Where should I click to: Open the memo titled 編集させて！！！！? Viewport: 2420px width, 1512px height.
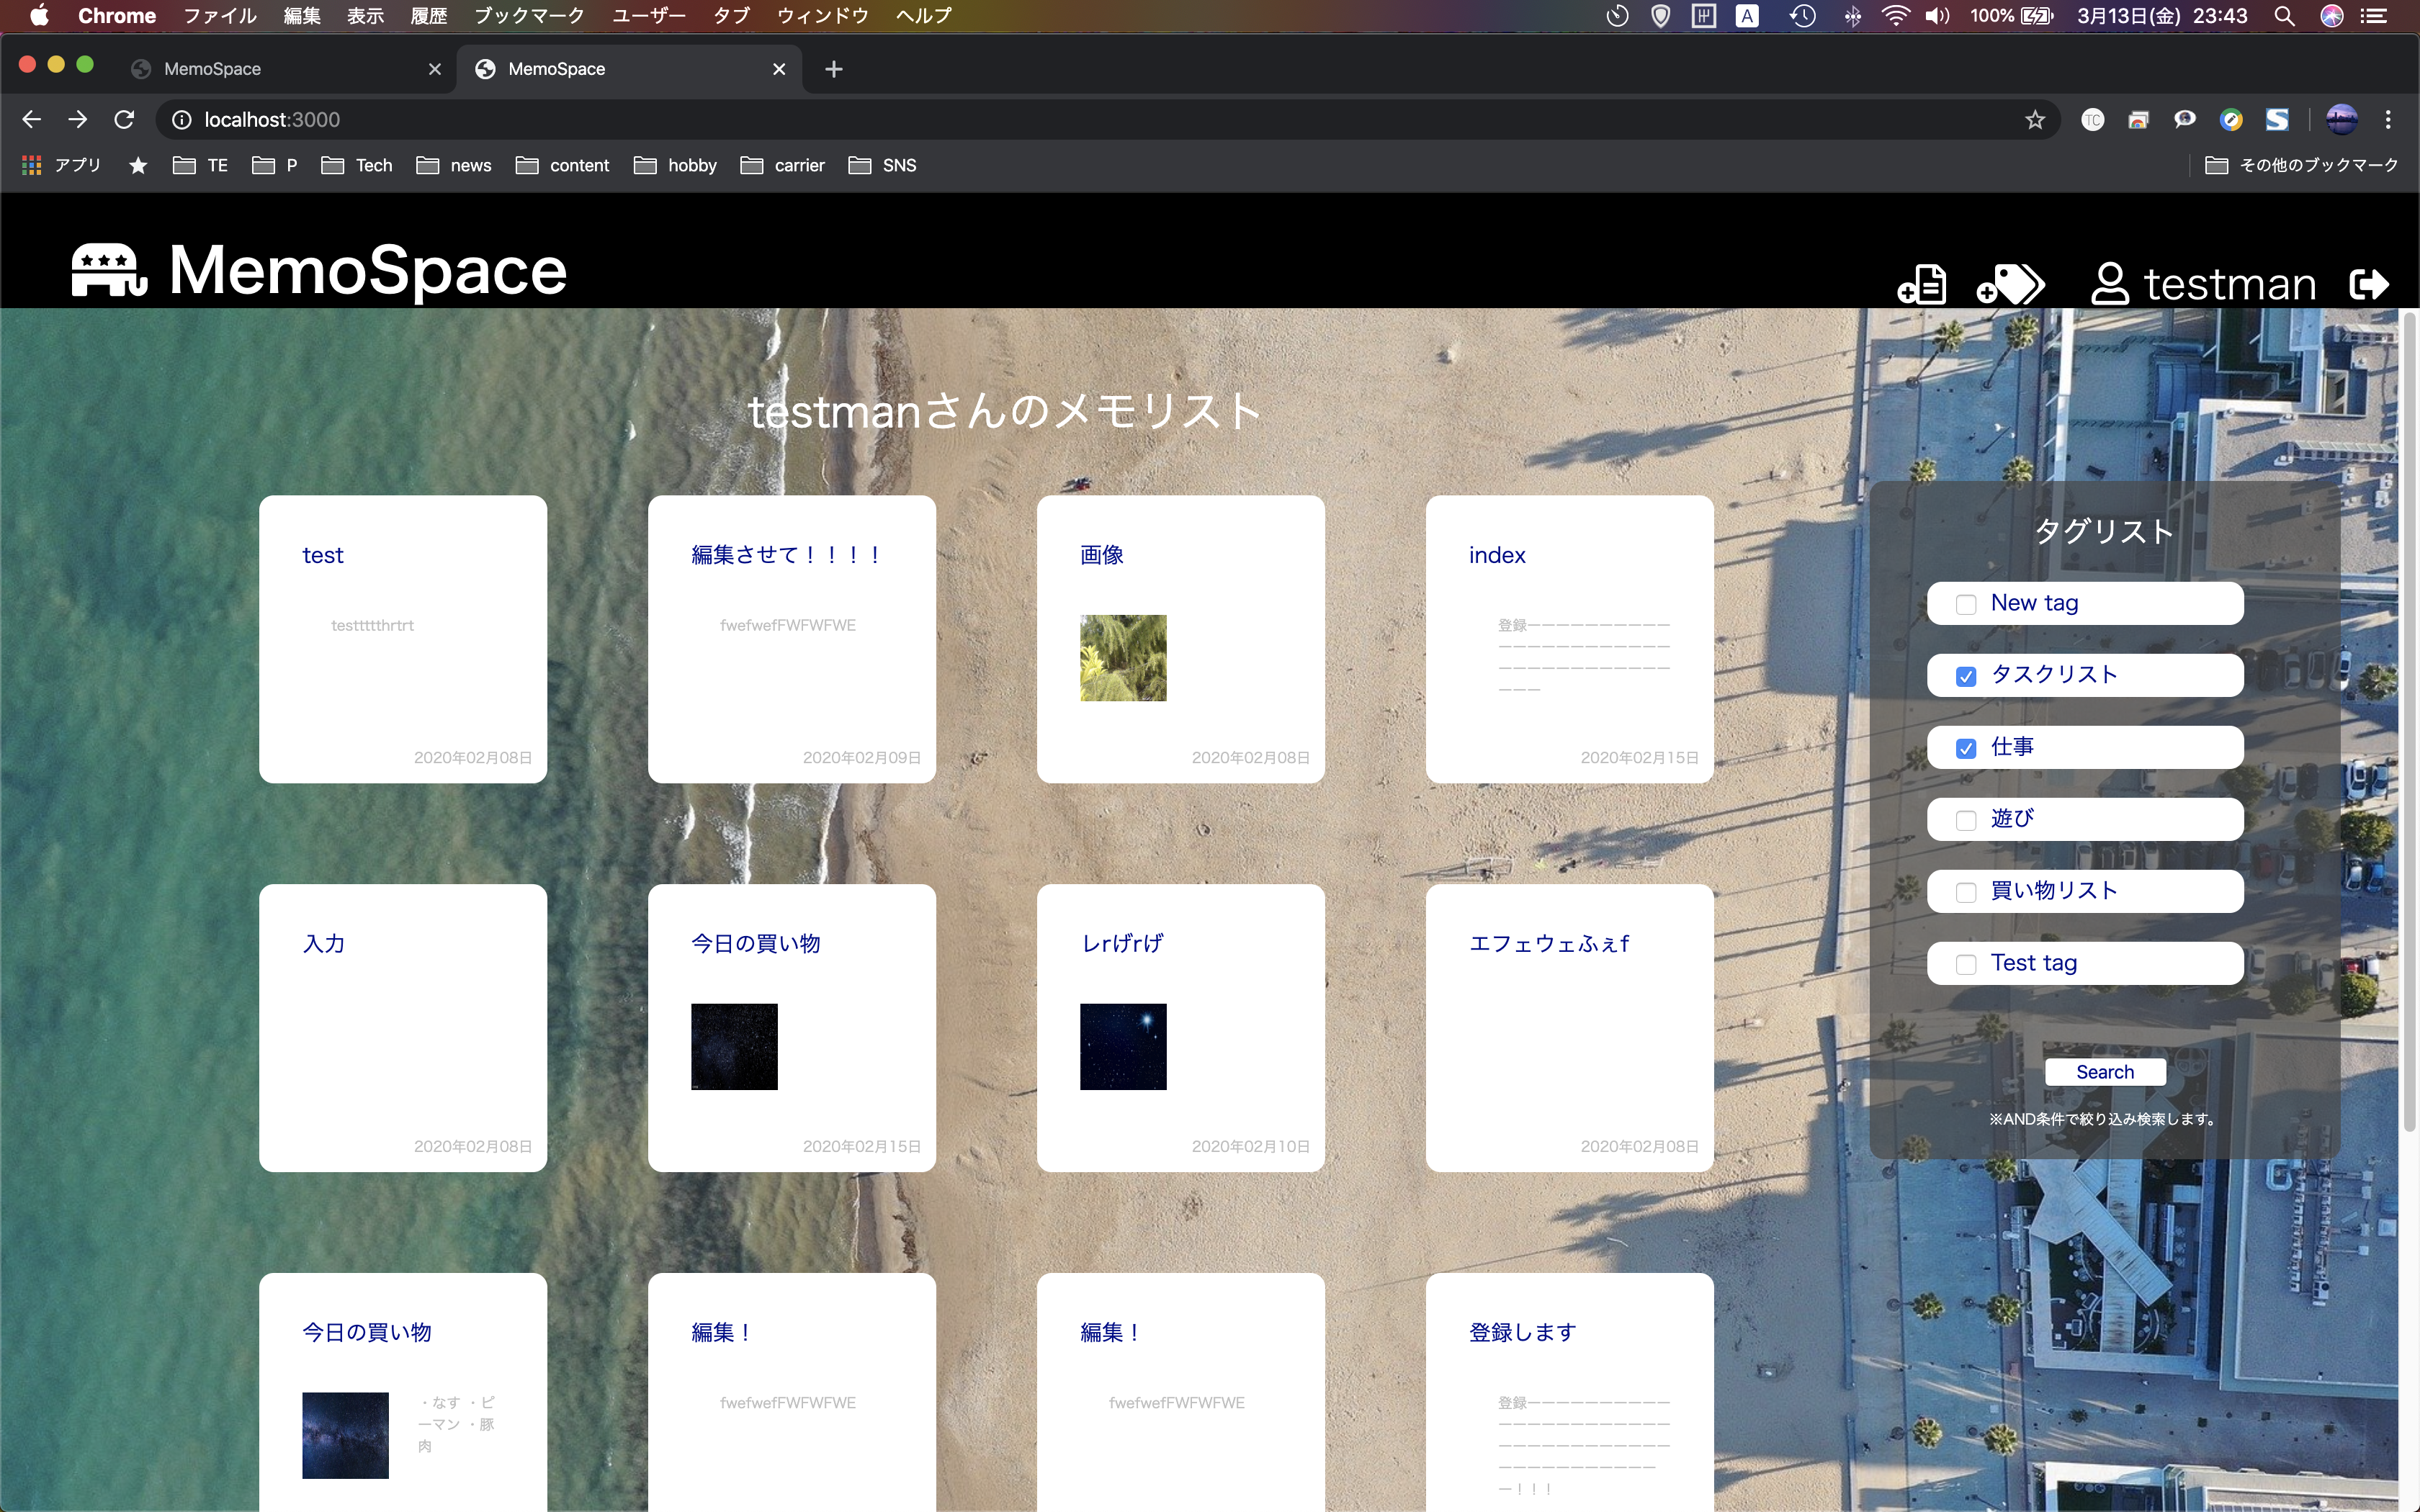(788, 555)
